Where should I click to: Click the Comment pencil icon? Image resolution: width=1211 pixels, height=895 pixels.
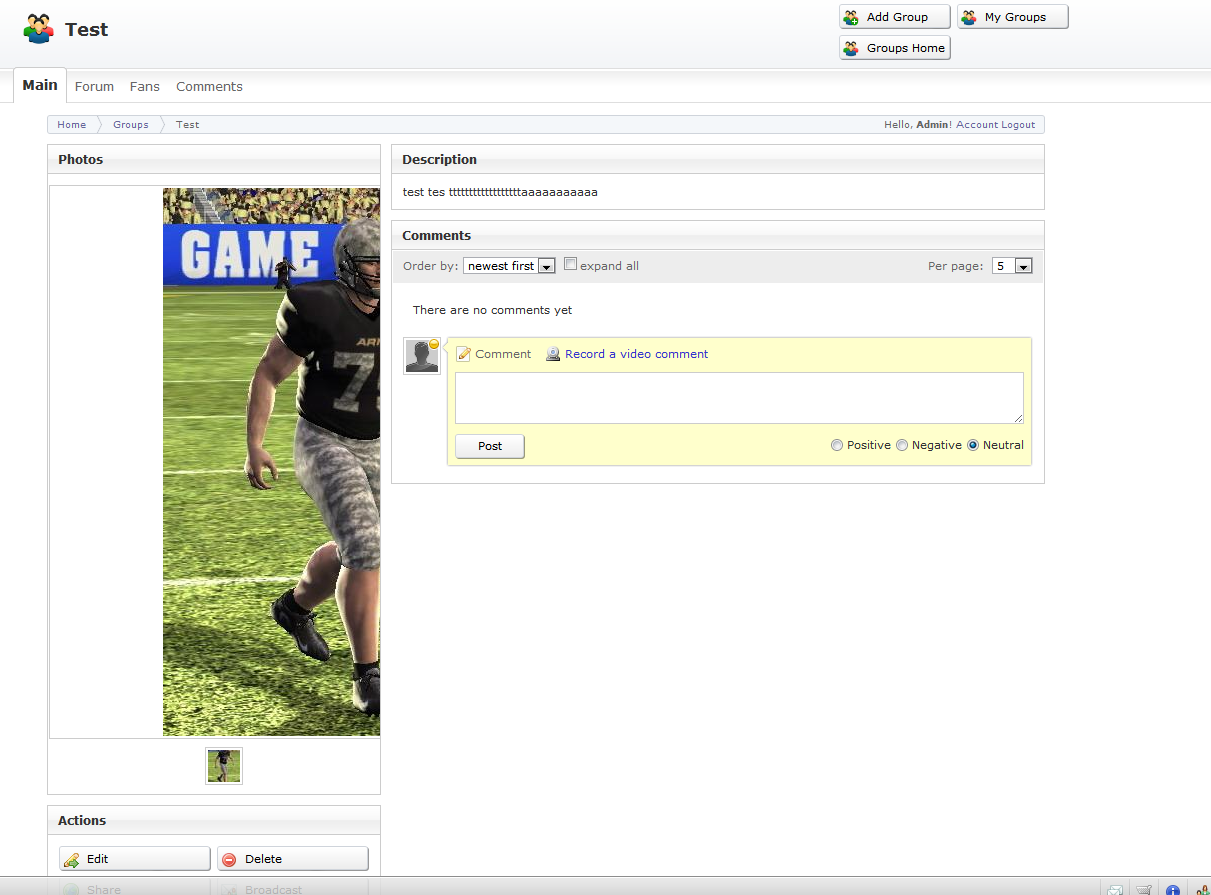pos(463,354)
